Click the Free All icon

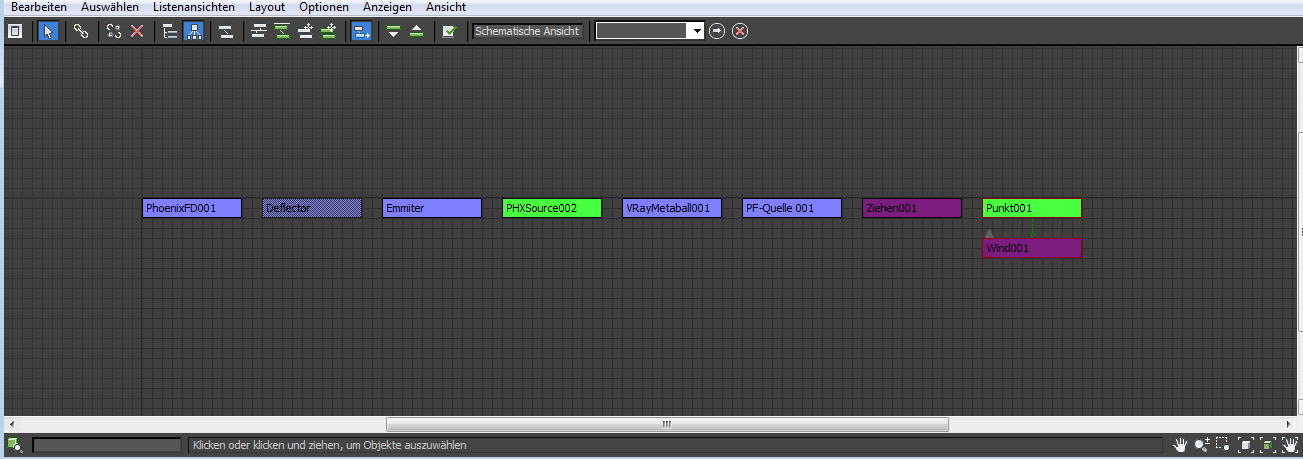(306, 31)
